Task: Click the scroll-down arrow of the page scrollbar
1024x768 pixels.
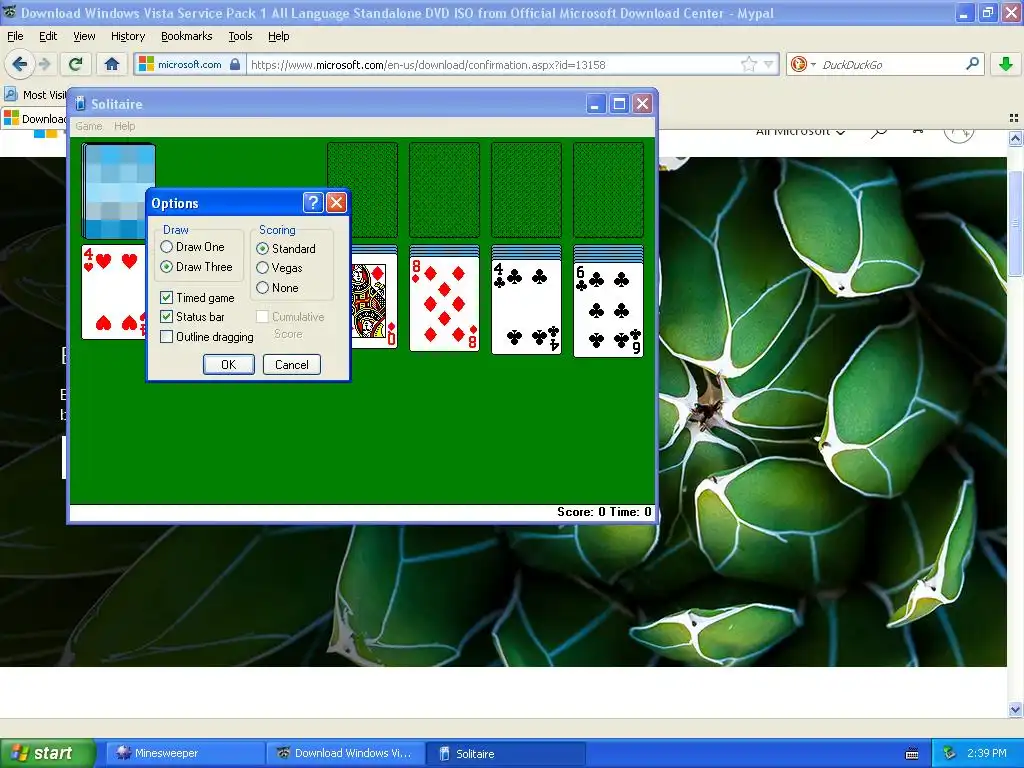Action: pyautogui.click(x=1015, y=709)
